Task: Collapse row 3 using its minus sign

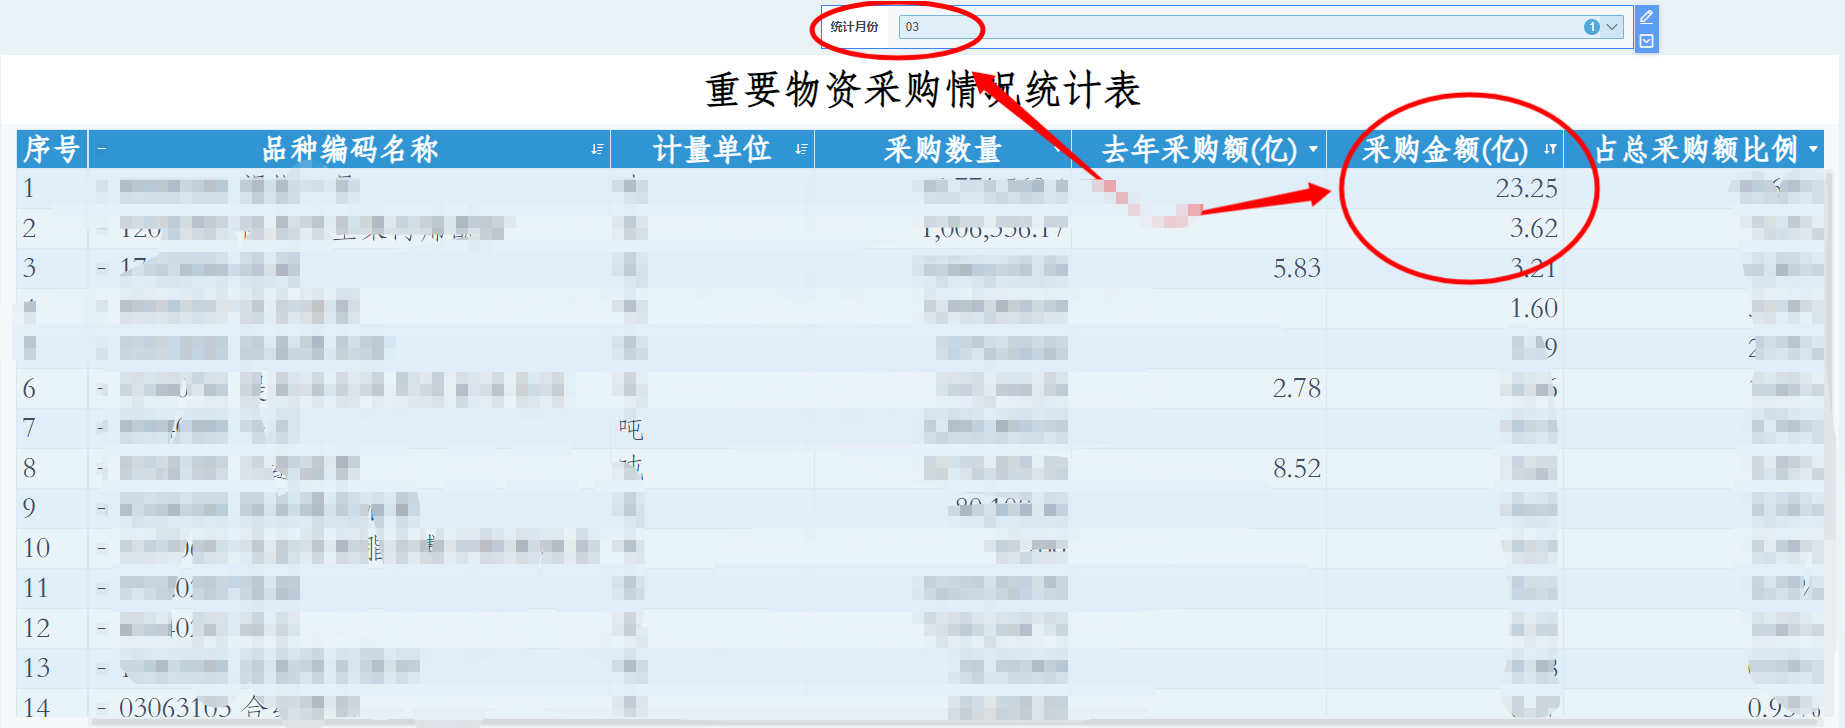Action: click(101, 269)
